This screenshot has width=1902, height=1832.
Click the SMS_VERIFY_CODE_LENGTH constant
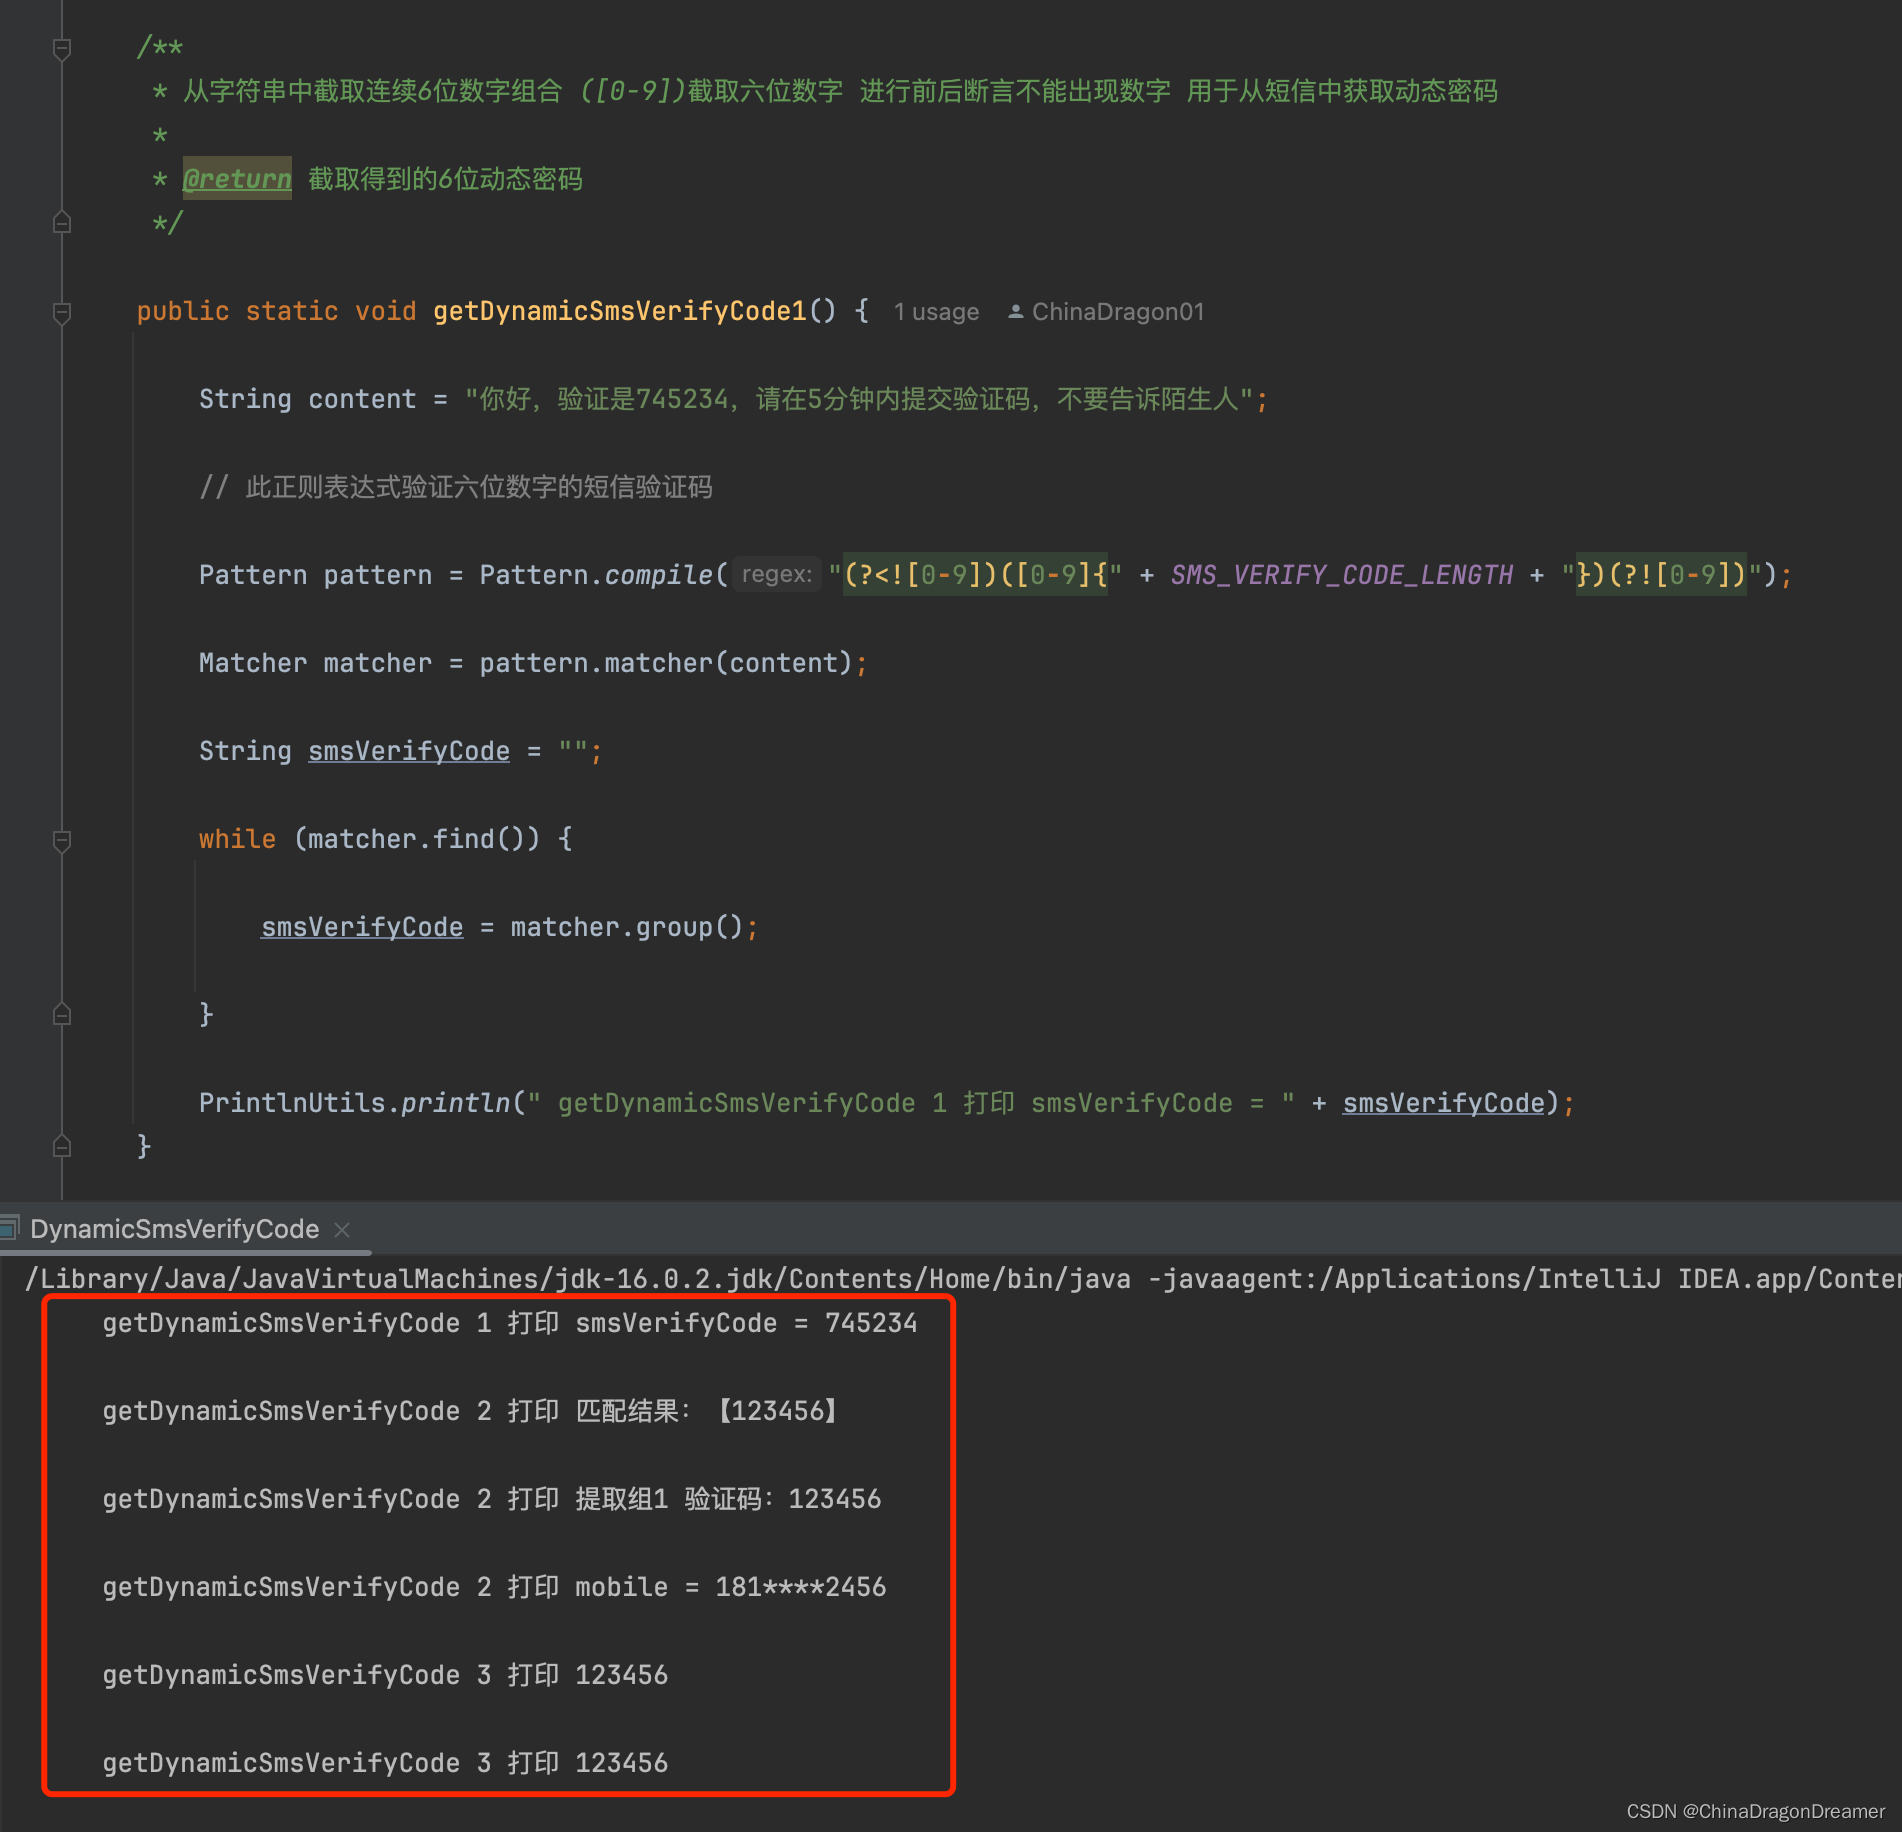point(1342,575)
